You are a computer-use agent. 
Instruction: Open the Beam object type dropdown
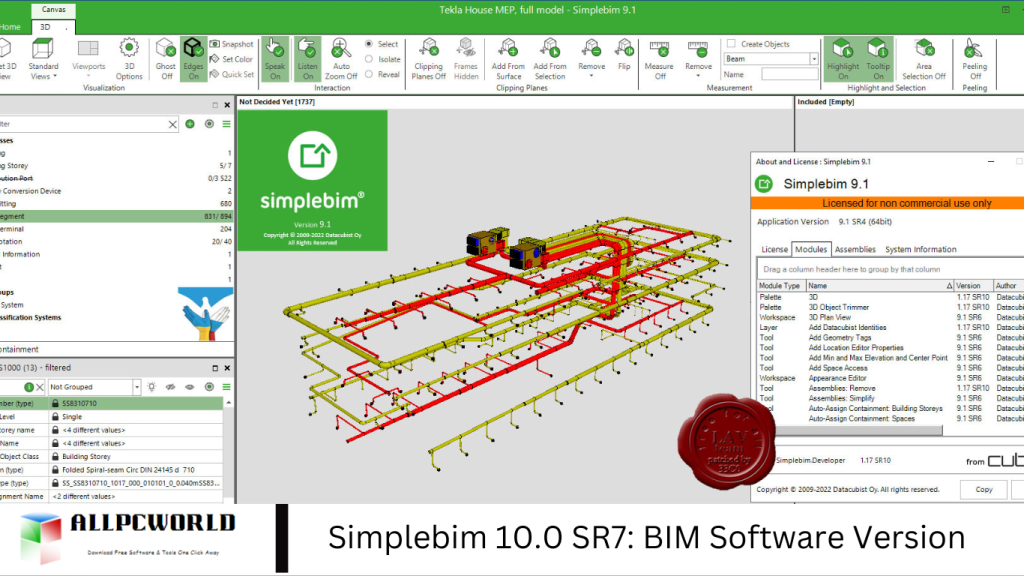coord(814,59)
